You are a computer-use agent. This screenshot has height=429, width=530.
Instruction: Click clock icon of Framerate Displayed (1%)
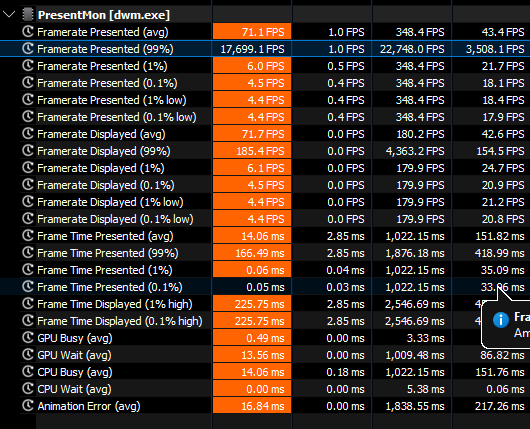[x=28, y=168]
